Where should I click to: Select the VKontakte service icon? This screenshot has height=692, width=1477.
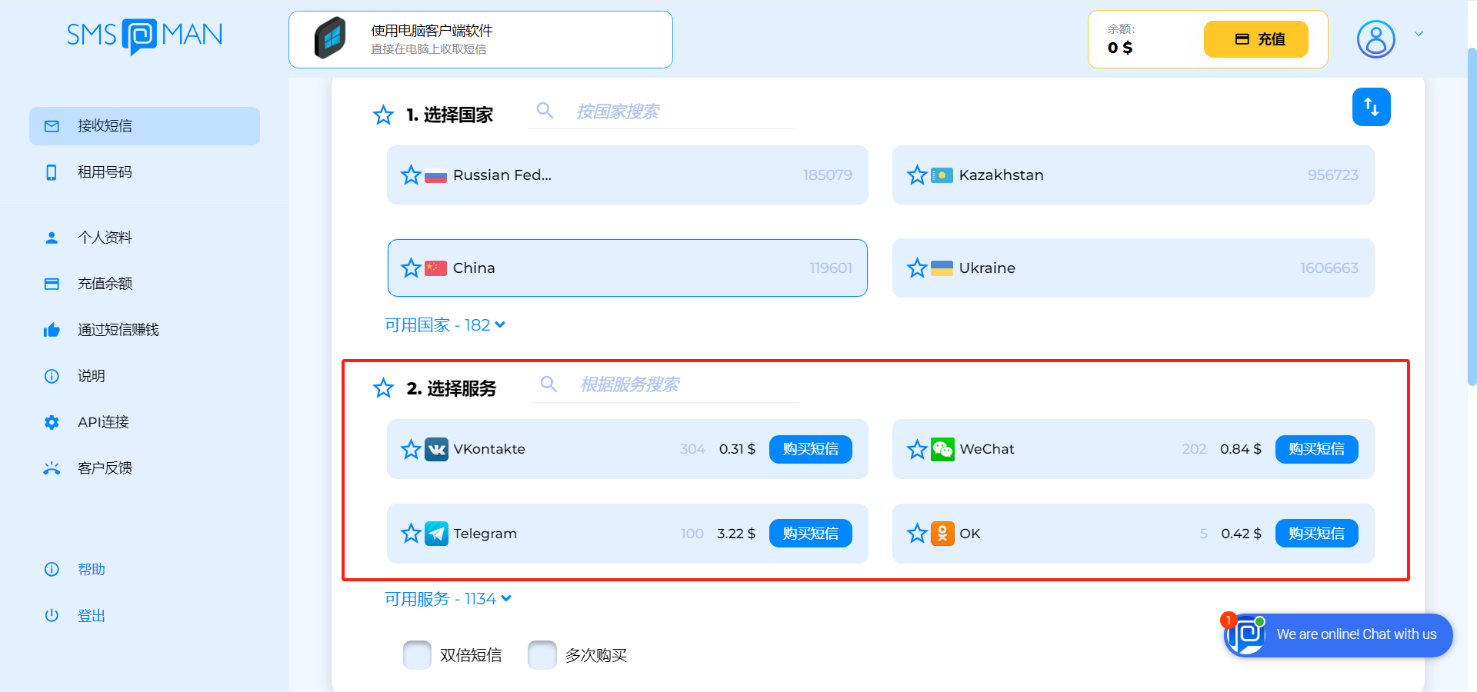pos(437,449)
